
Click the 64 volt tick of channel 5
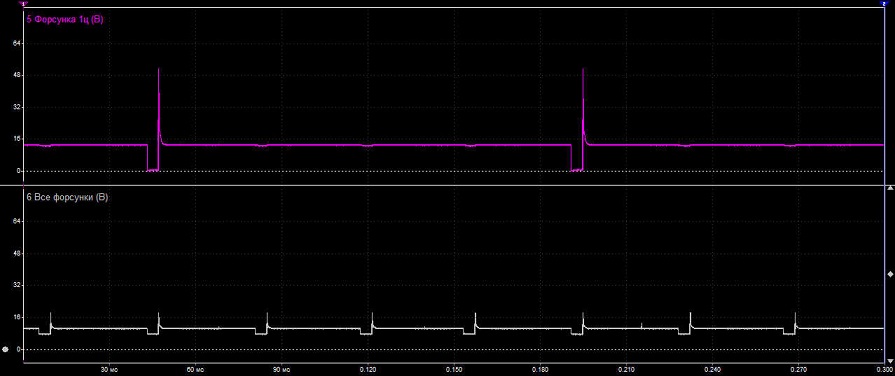coord(17,43)
